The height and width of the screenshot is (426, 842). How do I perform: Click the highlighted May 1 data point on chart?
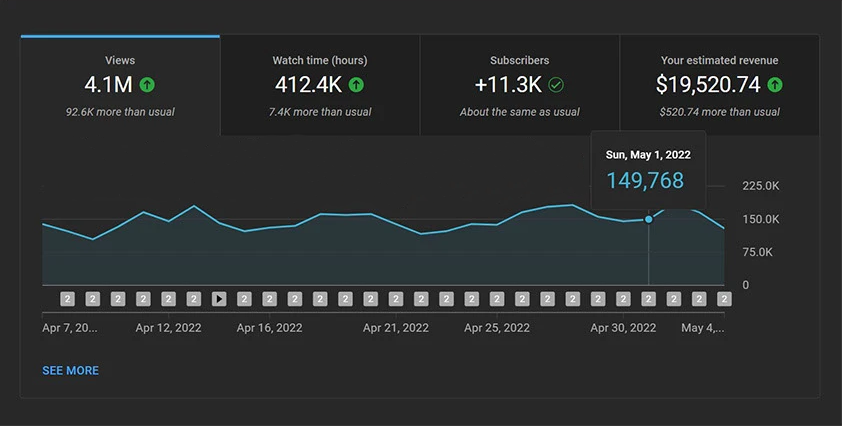pyautogui.click(x=649, y=219)
